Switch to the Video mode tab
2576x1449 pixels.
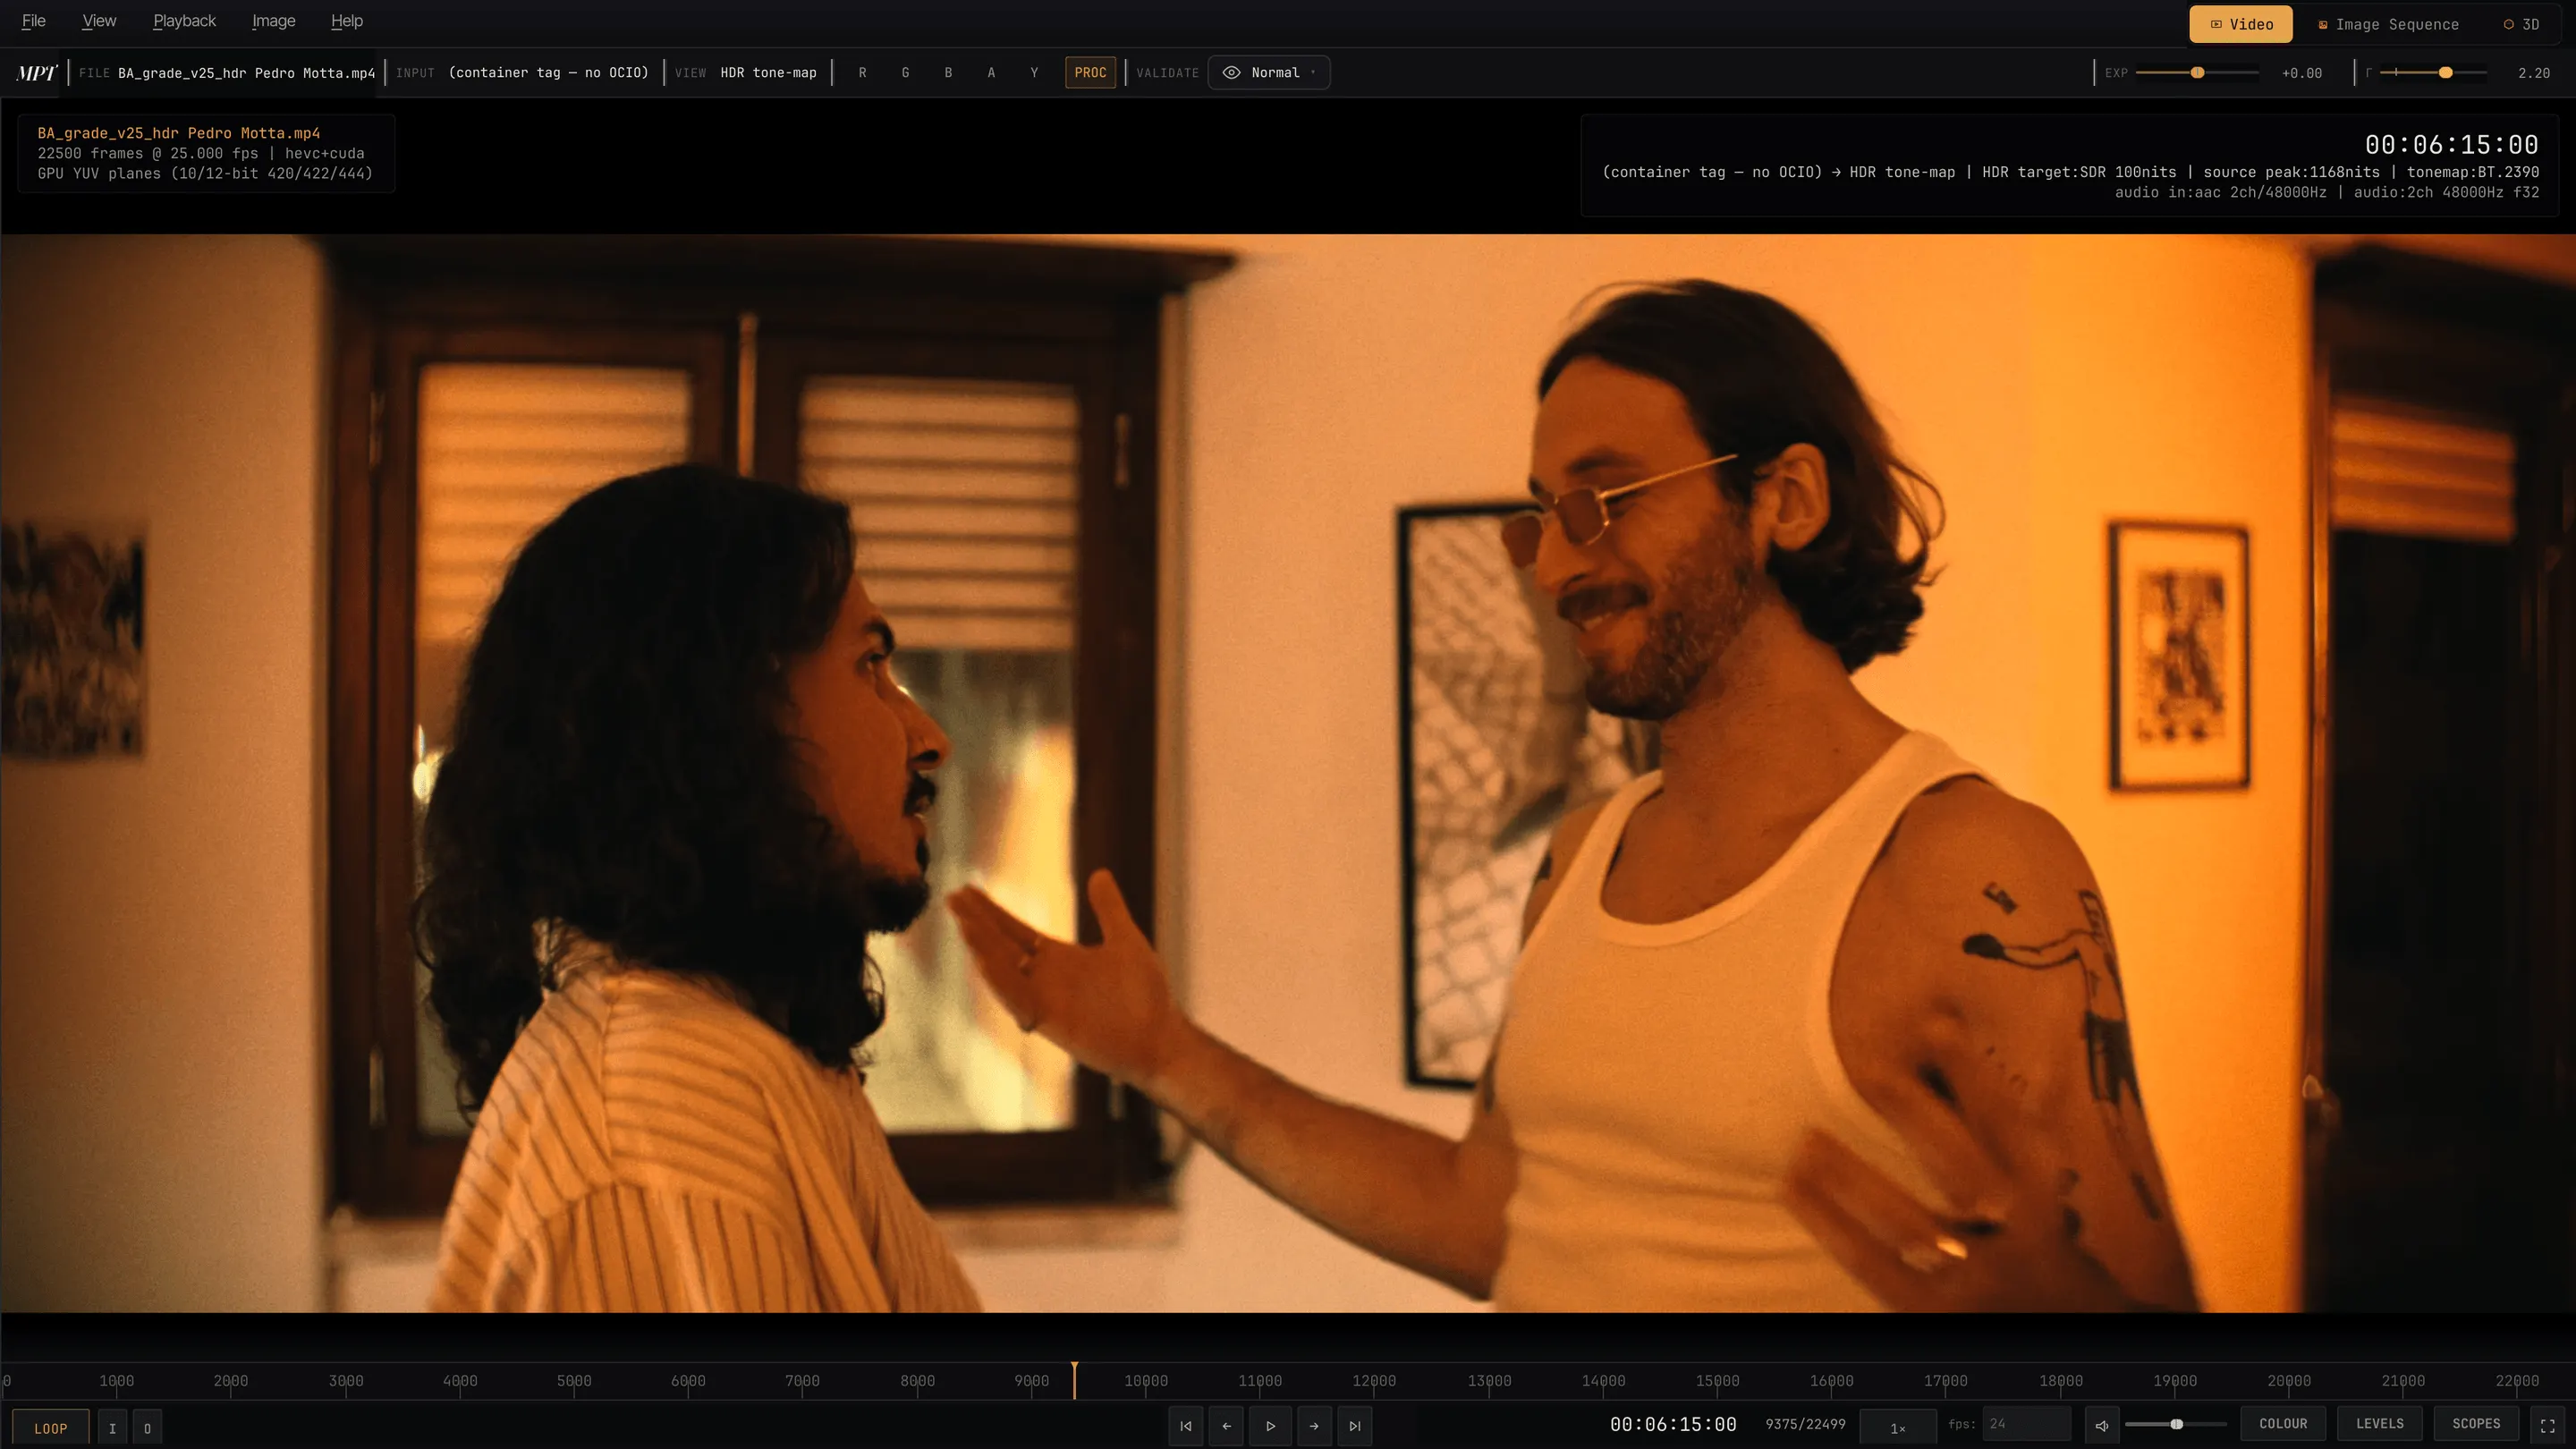point(2241,24)
